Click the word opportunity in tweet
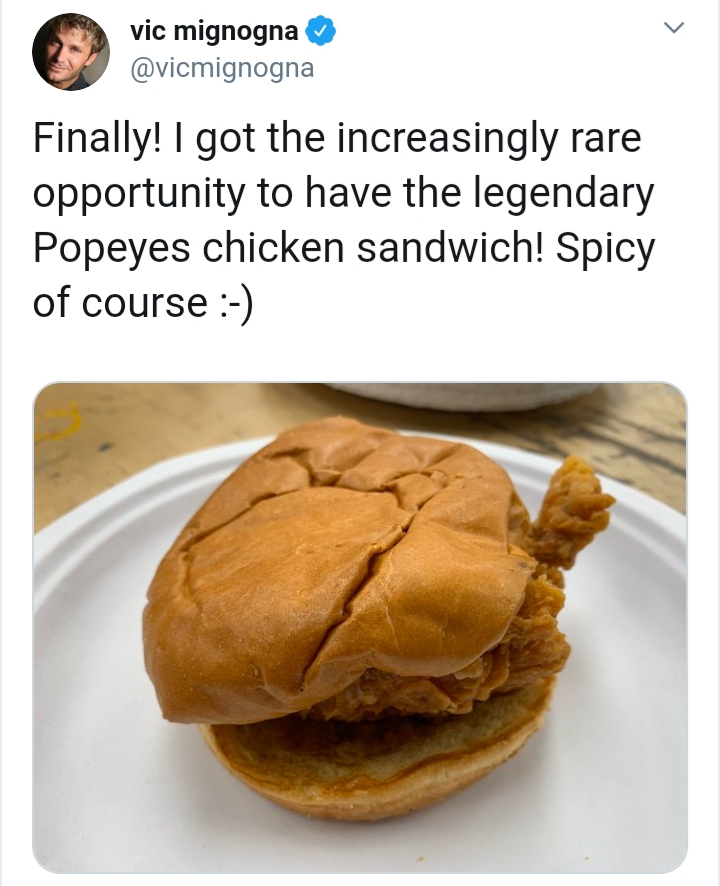This screenshot has width=720, height=886. pos(139,194)
